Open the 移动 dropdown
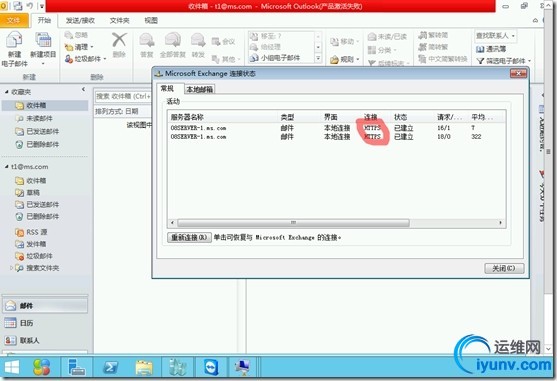The height and width of the screenshot is (381, 557). [x=345, y=42]
